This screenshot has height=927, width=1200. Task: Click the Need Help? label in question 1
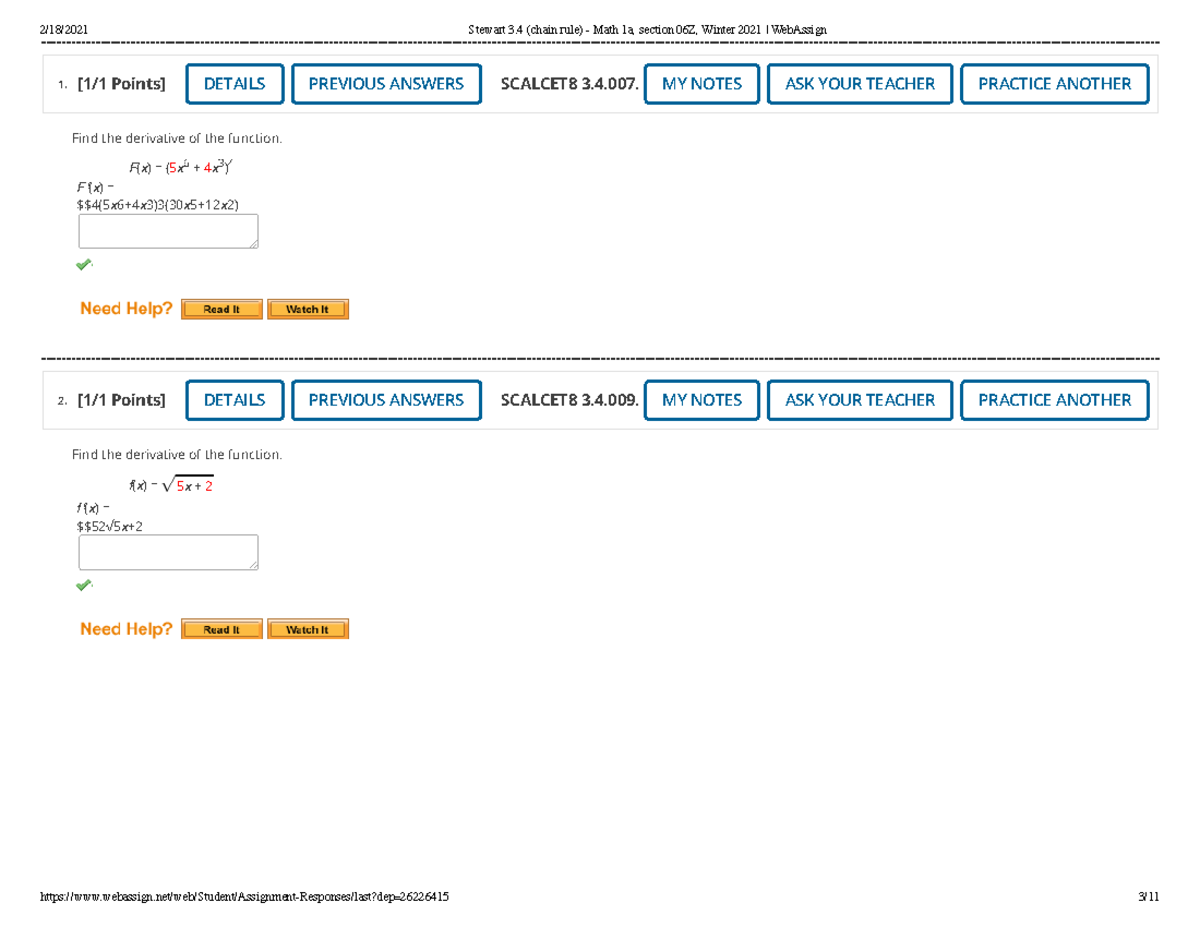(126, 309)
